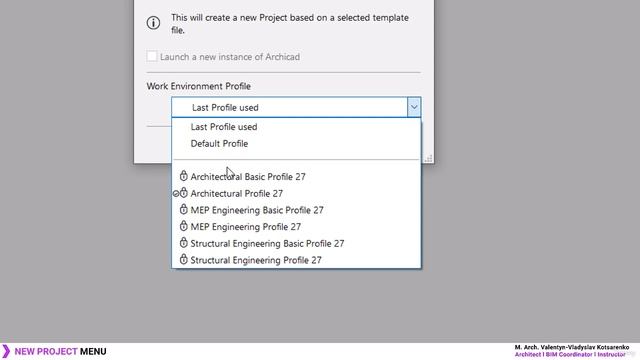The width and height of the screenshot is (640, 360).
Task: Click lock icon beside Structural Engineering Profile 27
Action: coord(184,260)
